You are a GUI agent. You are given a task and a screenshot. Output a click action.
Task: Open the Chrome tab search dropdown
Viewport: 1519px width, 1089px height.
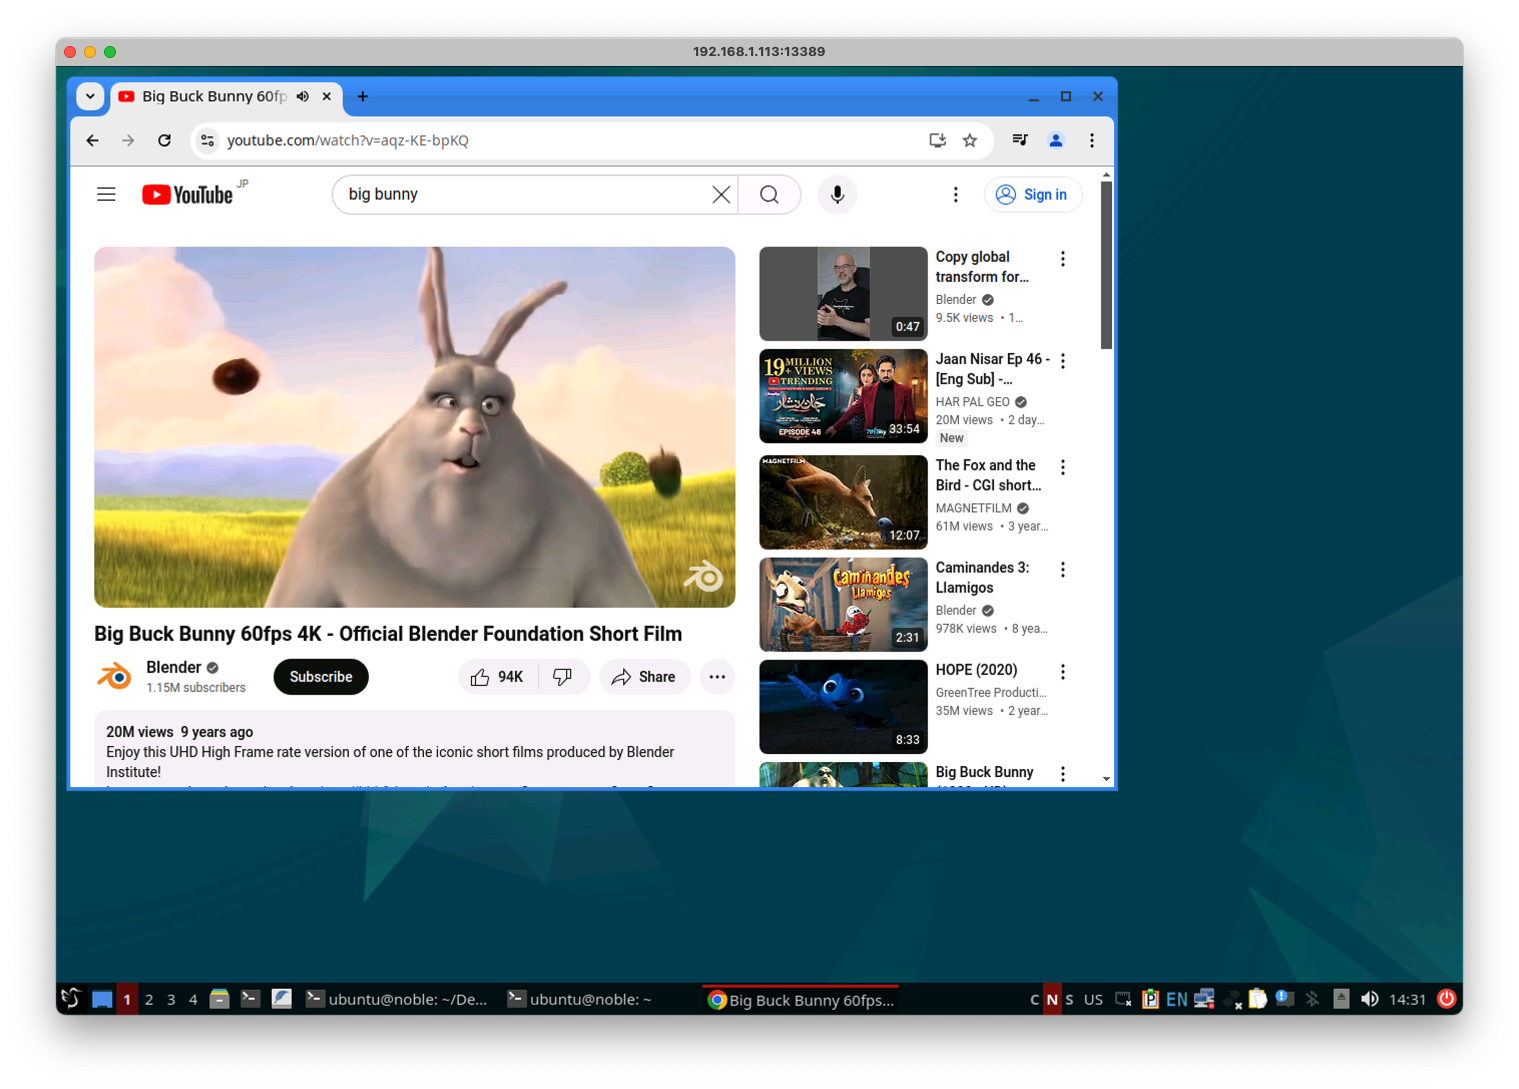pyautogui.click(x=91, y=96)
